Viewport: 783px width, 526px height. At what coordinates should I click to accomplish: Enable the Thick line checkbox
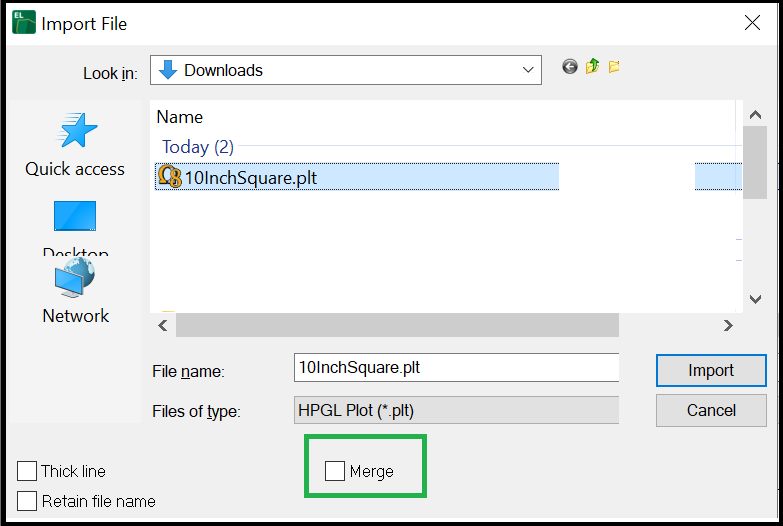[26, 471]
